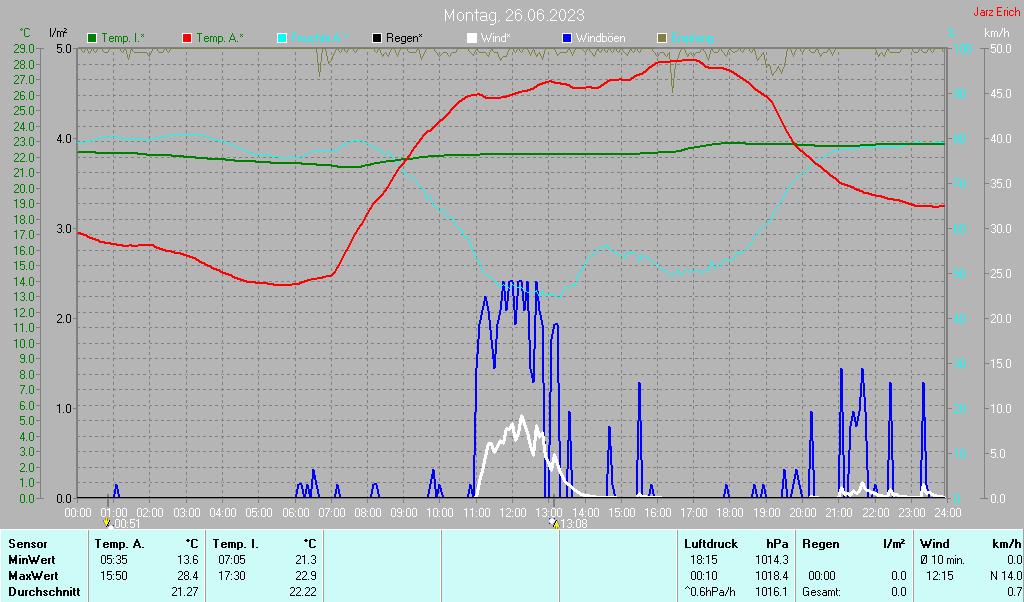Click the 'l/m²' axis unit above the chart

point(57,33)
